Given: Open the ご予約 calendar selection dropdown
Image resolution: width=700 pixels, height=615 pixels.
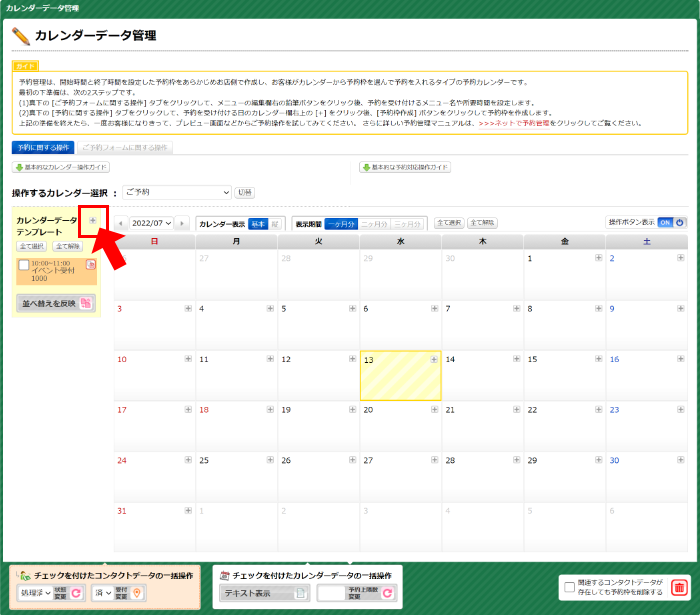Looking at the screenshot, I should point(177,192).
